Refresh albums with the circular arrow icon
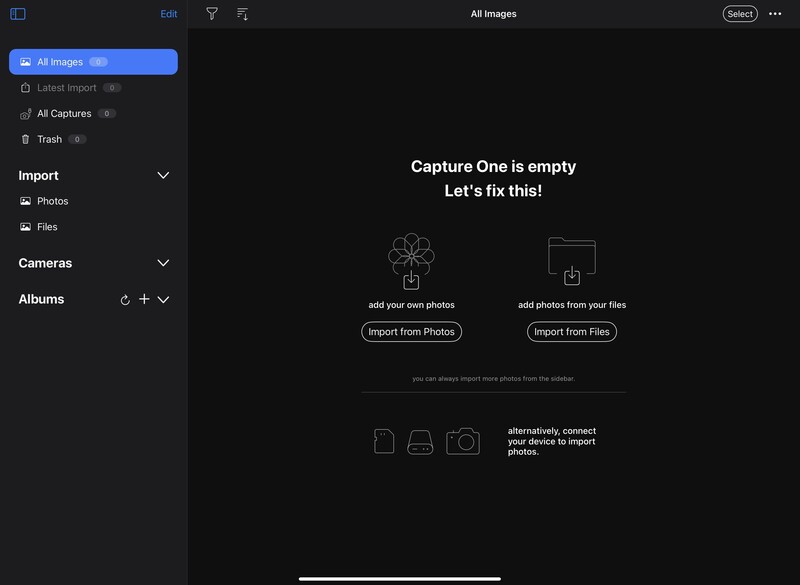The width and height of the screenshot is (800, 585). coord(125,300)
